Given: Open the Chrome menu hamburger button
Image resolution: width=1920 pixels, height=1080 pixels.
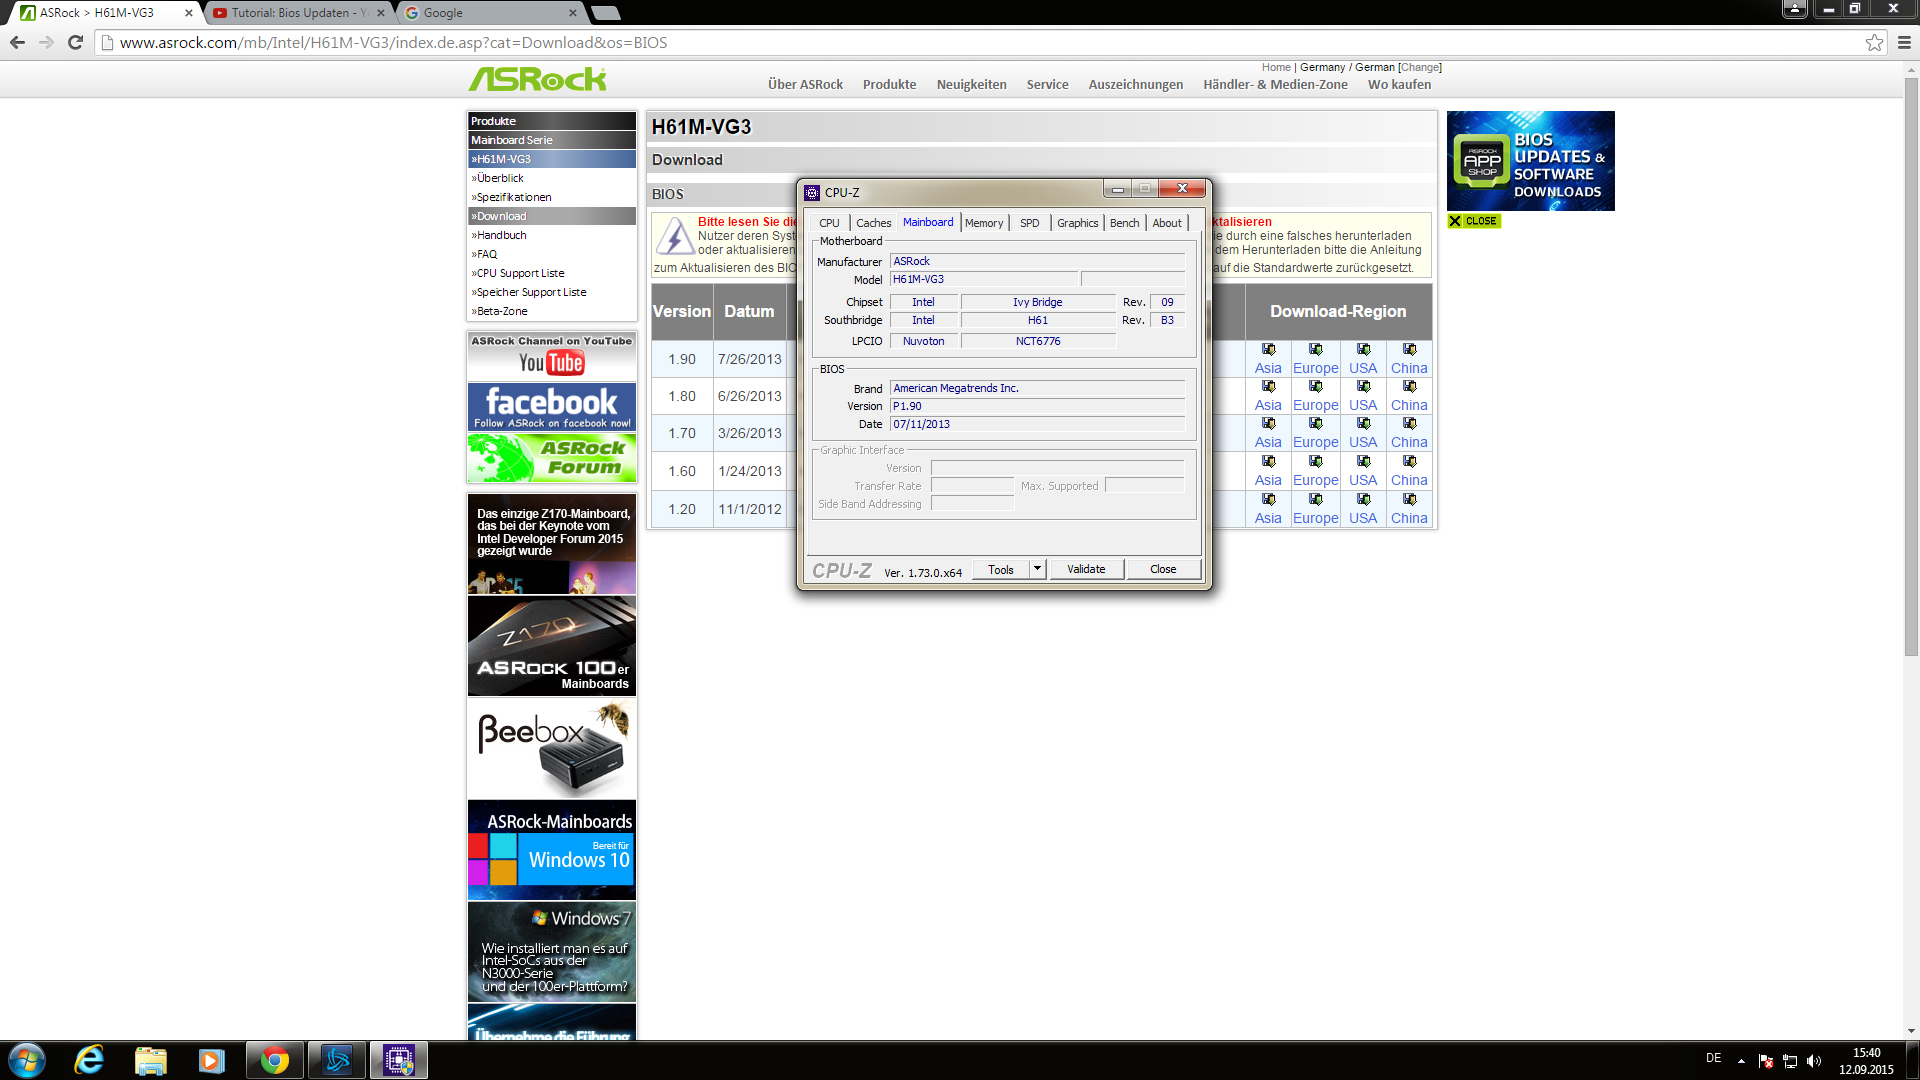Looking at the screenshot, I should [x=1904, y=42].
